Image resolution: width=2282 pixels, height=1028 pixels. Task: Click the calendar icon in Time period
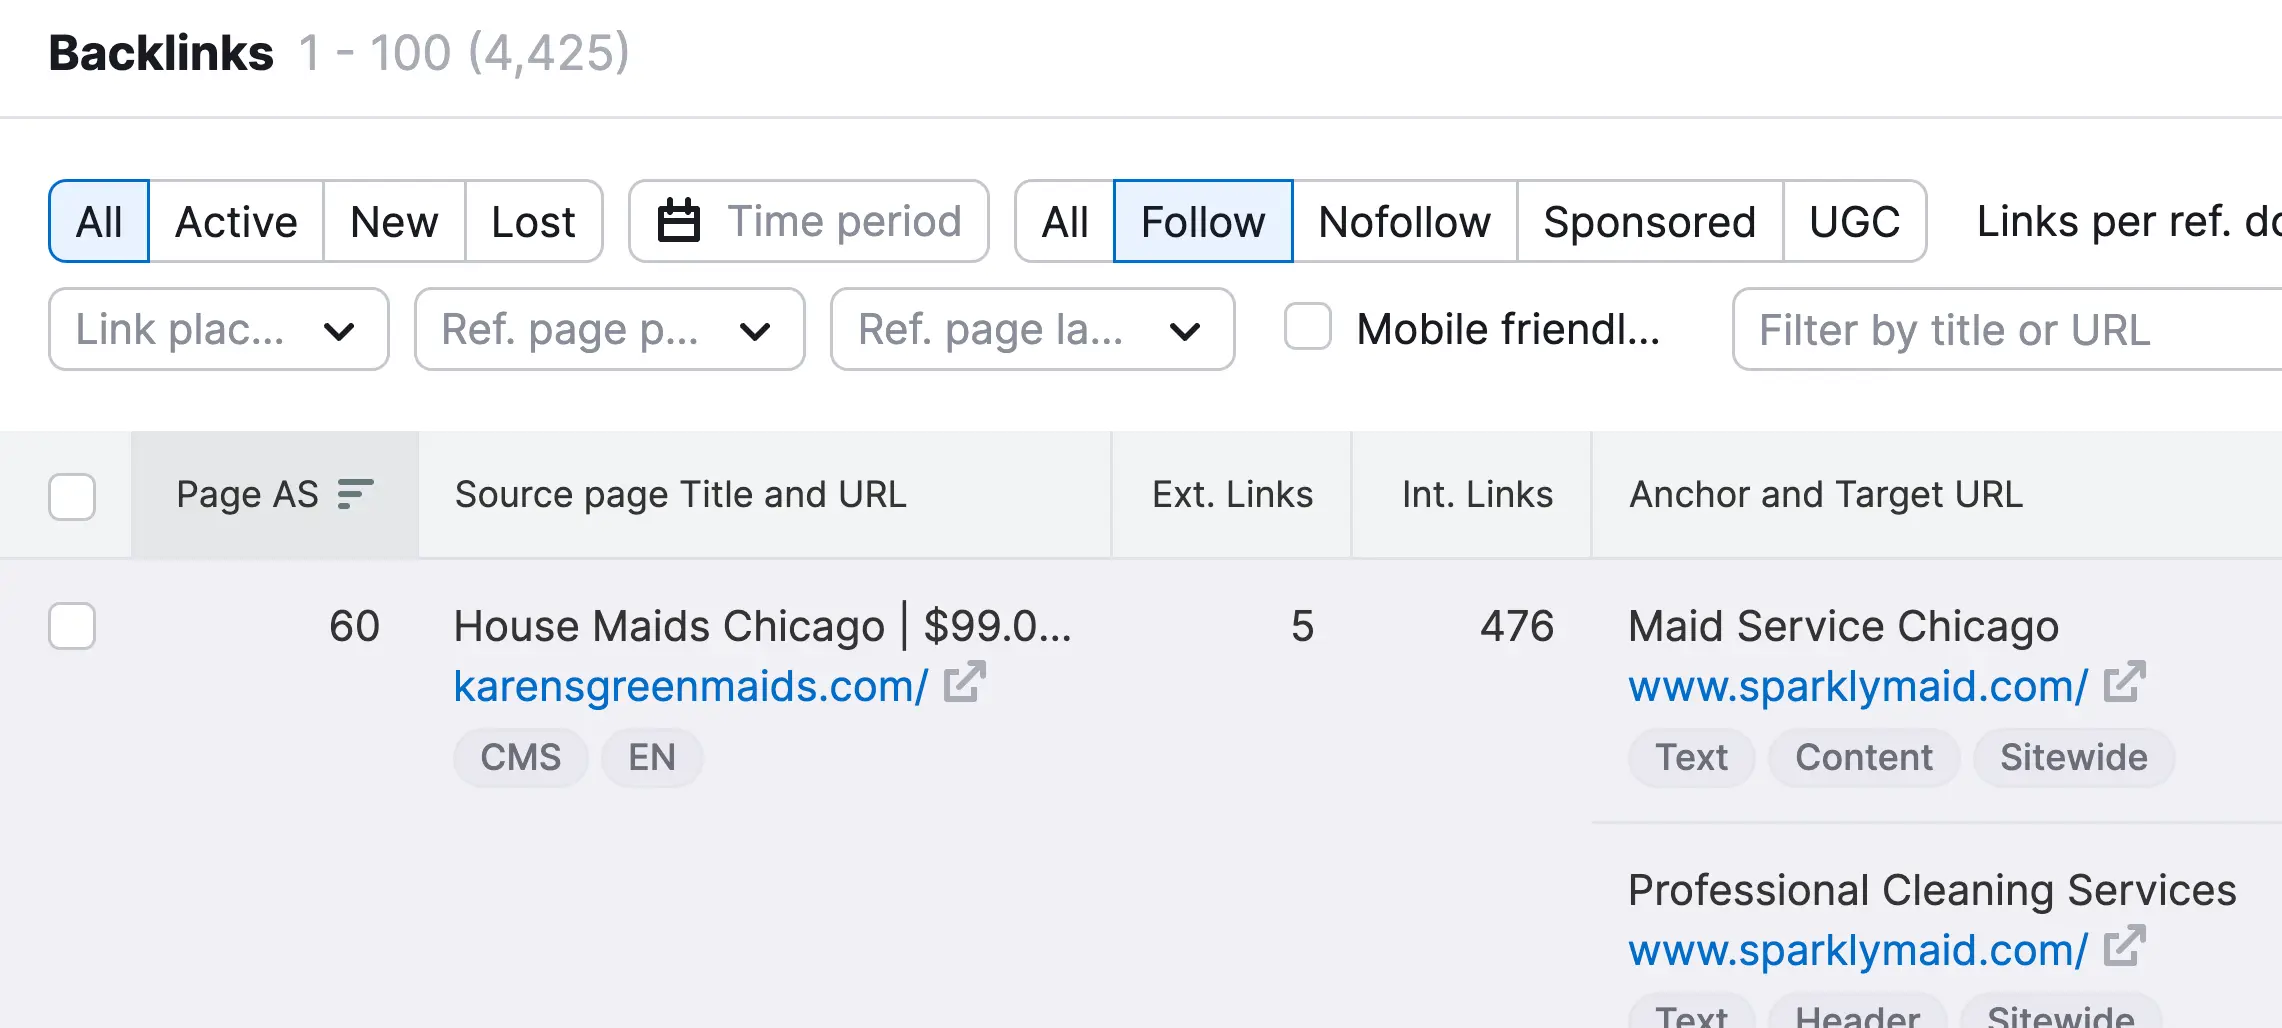[x=678, y=221]
